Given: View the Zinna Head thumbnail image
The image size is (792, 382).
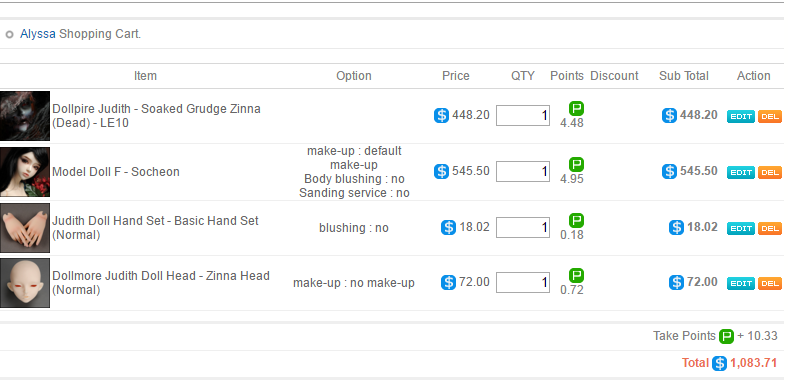Looking at the screenshot, I should (25, 283).
